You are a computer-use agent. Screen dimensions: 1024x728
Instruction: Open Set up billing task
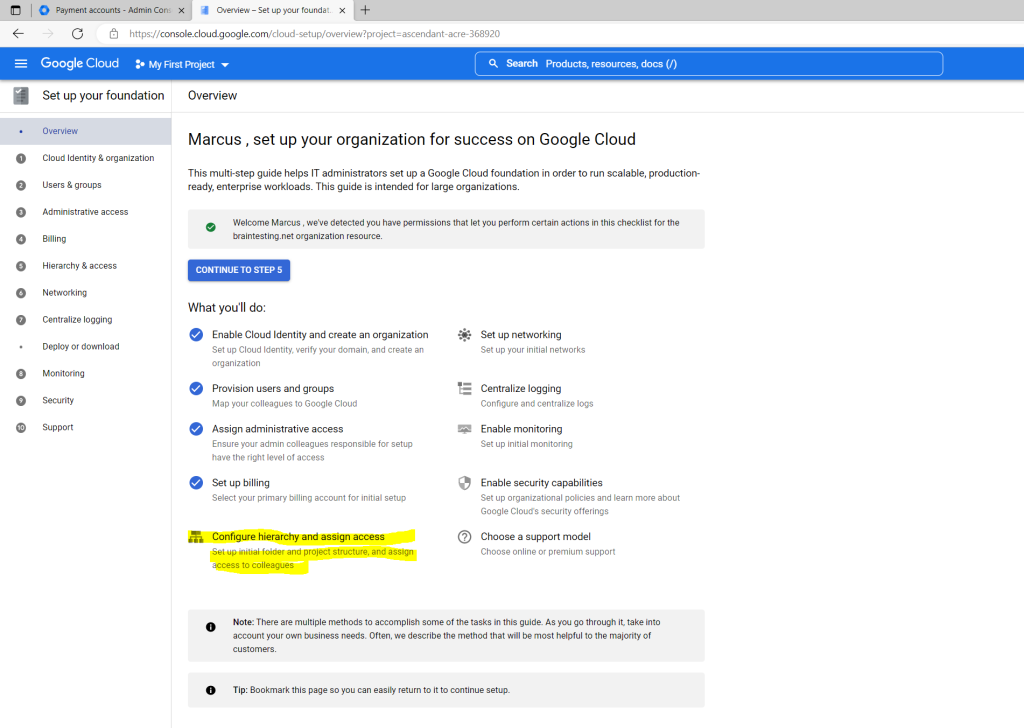click(x=241, y=483)
